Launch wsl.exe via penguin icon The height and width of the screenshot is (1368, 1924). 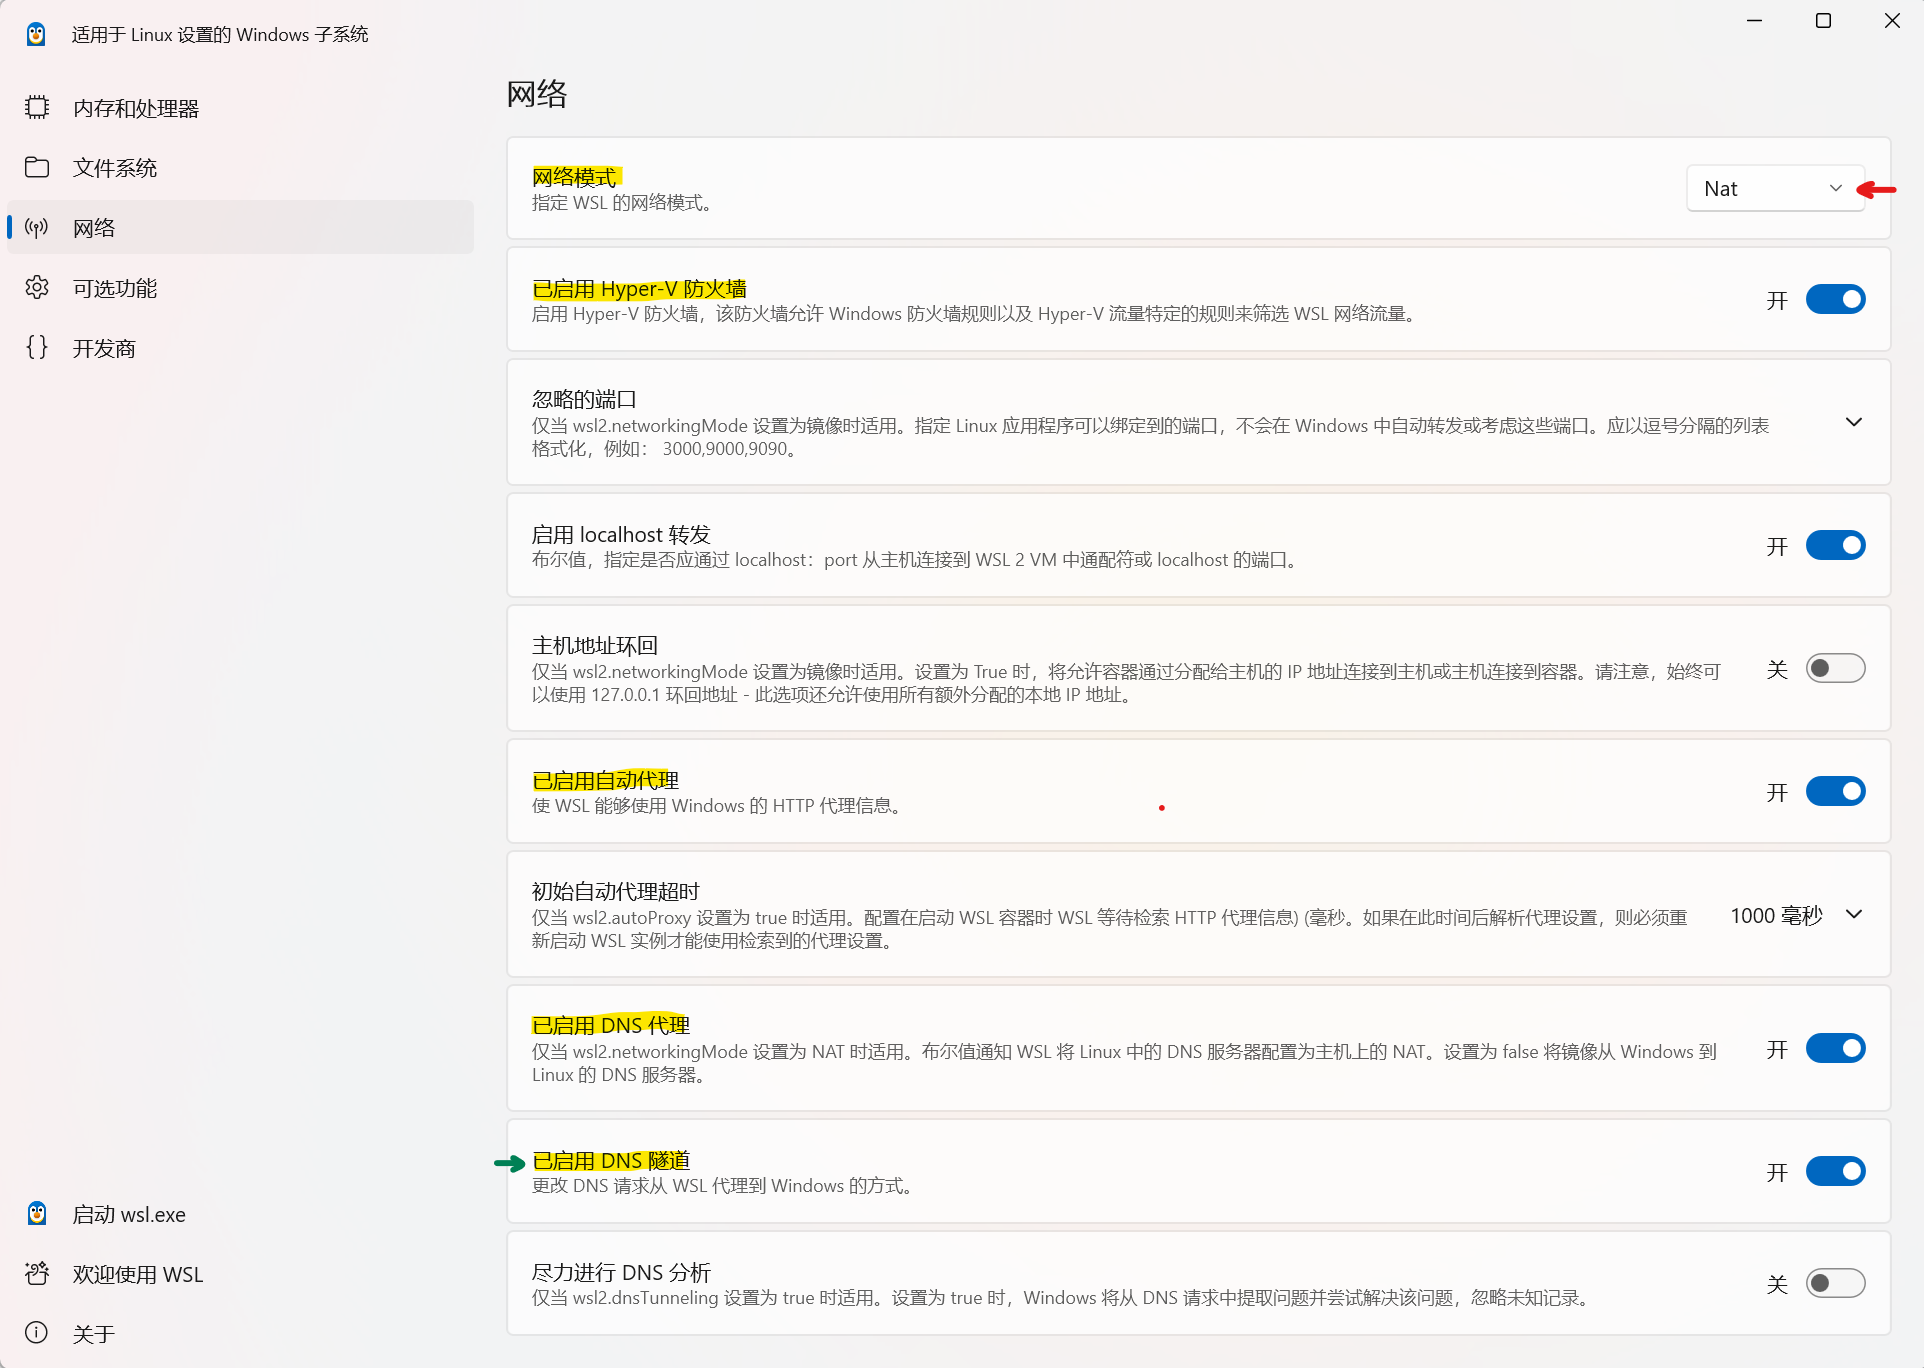click(x=37, y=1214)
